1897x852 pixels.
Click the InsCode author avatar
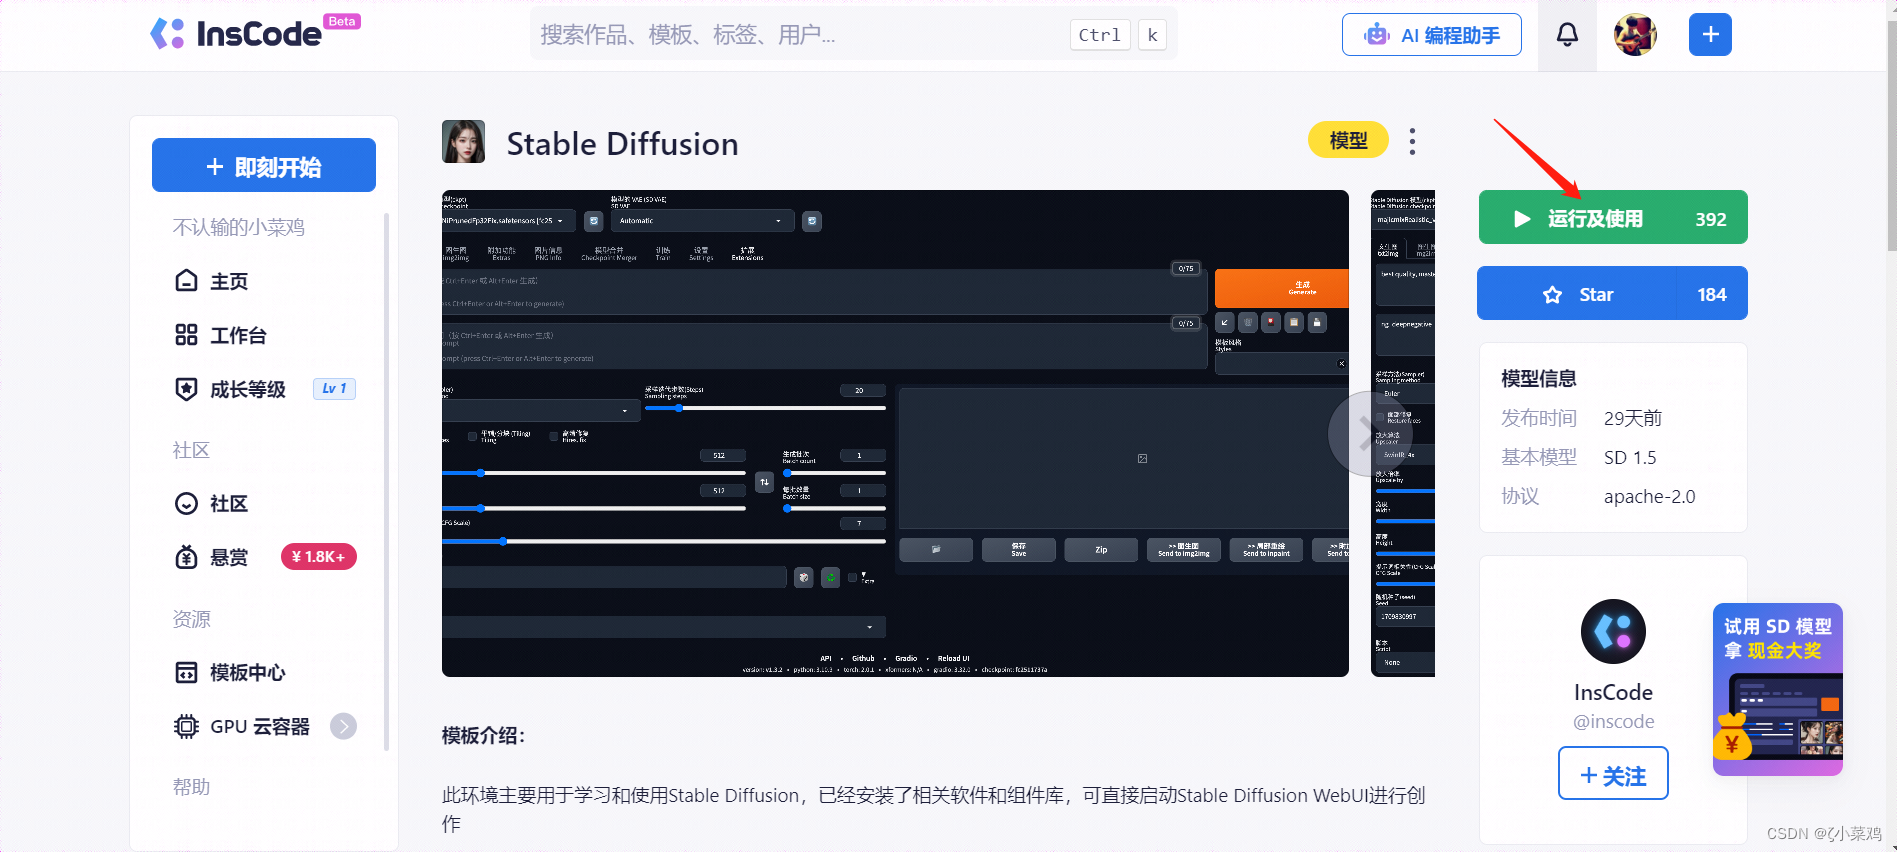[1613, 631]
